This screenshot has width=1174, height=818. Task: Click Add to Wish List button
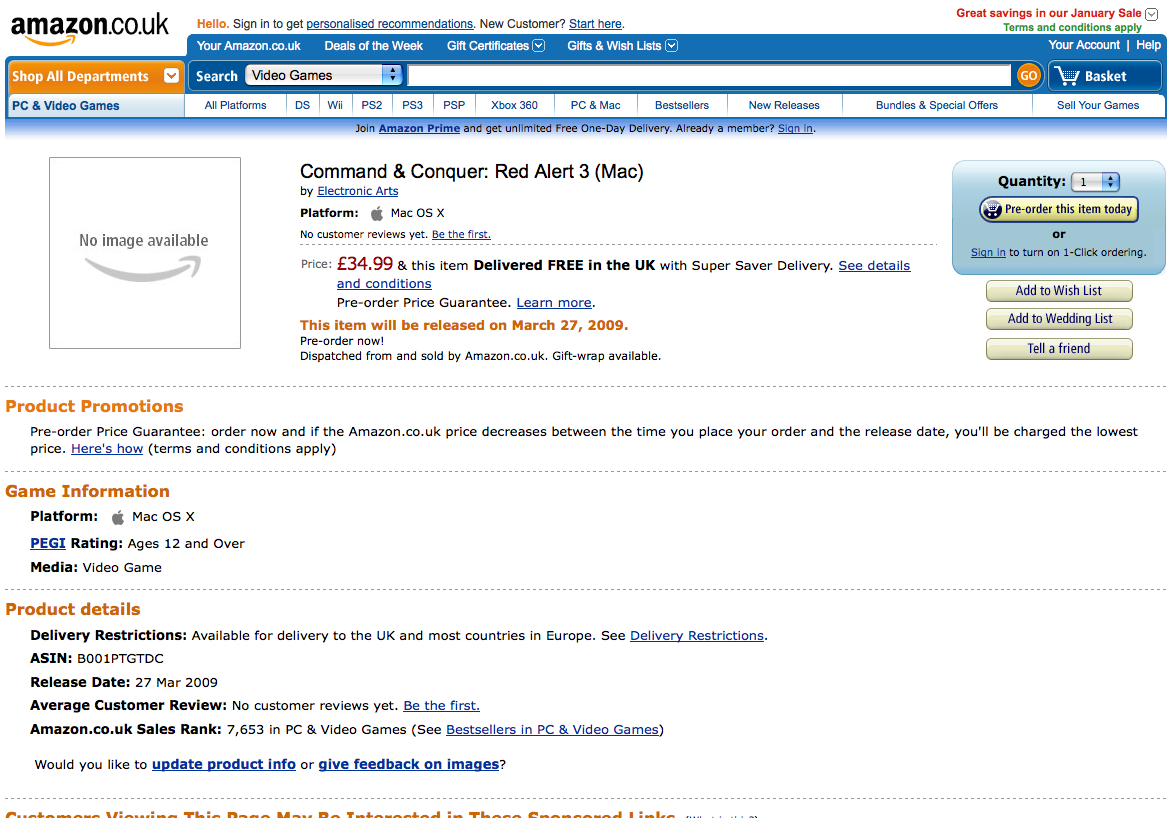pyautogui.click(x=1059, y=290)
